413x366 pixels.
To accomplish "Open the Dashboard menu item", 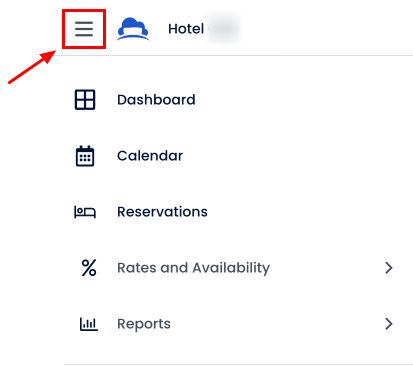I will pyautogui.click(x=156, y=100).
